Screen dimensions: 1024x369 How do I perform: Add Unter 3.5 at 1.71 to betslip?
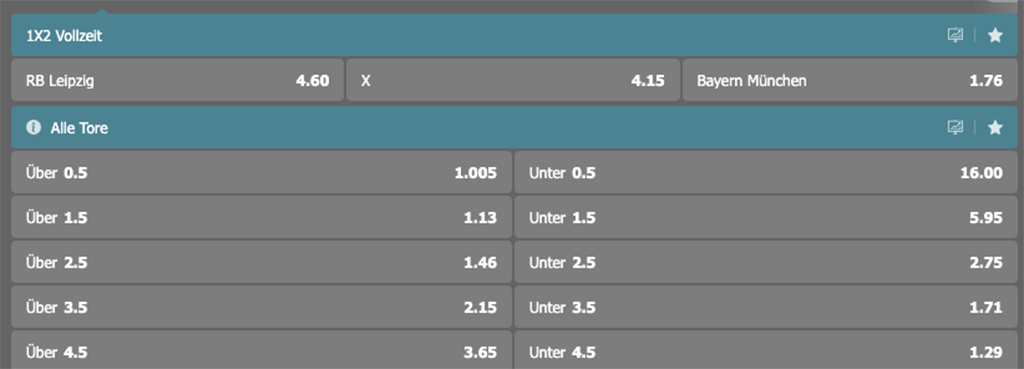click(x=766, y=307)
